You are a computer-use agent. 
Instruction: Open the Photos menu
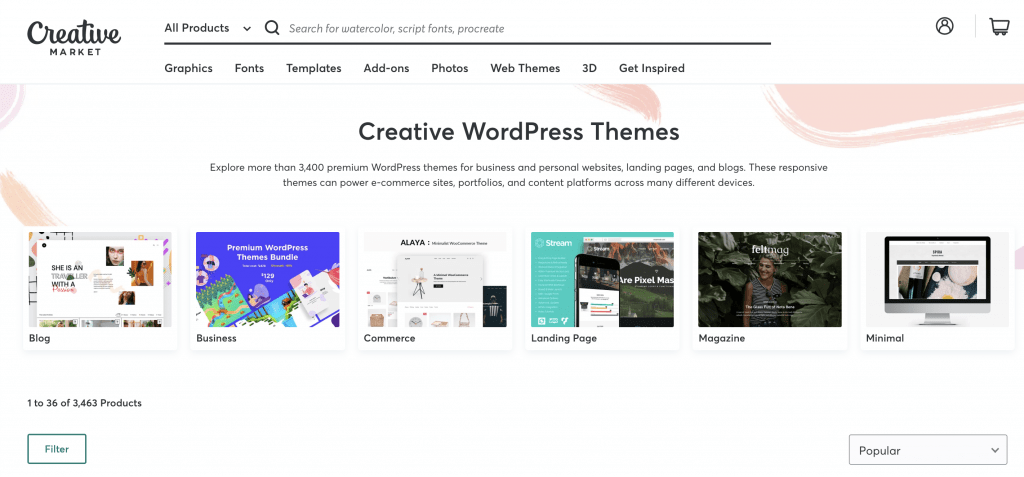pos(449,68)
